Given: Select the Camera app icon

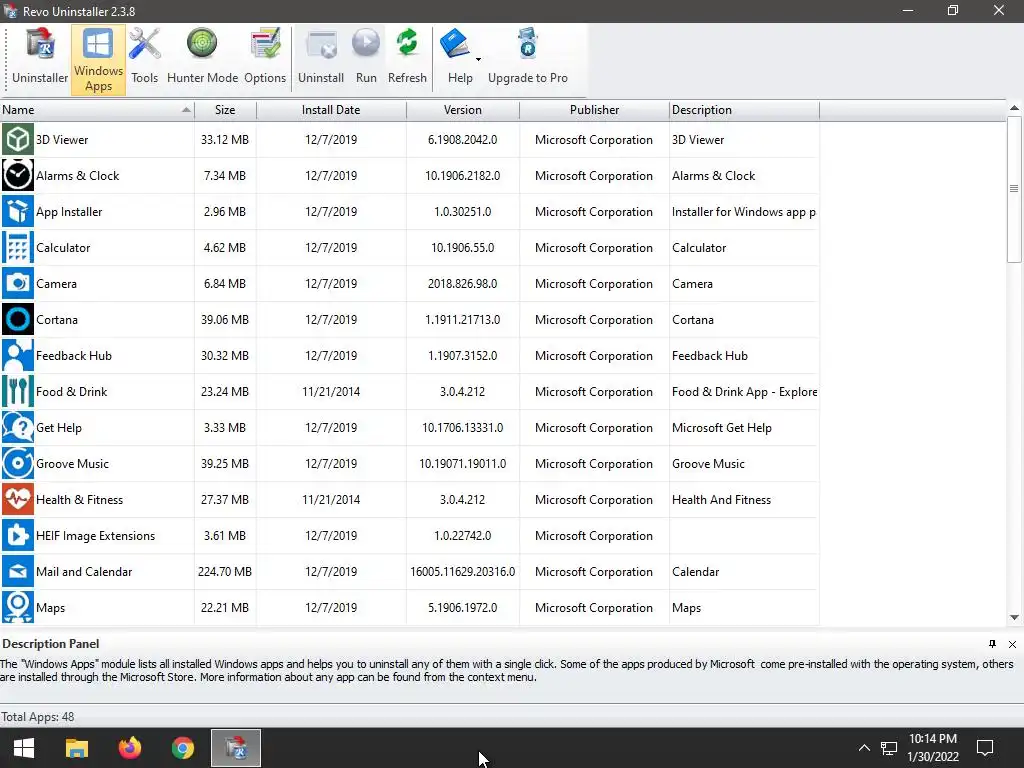Looking at the screenshot, I should pyautogui.click(x=18, y=283).
